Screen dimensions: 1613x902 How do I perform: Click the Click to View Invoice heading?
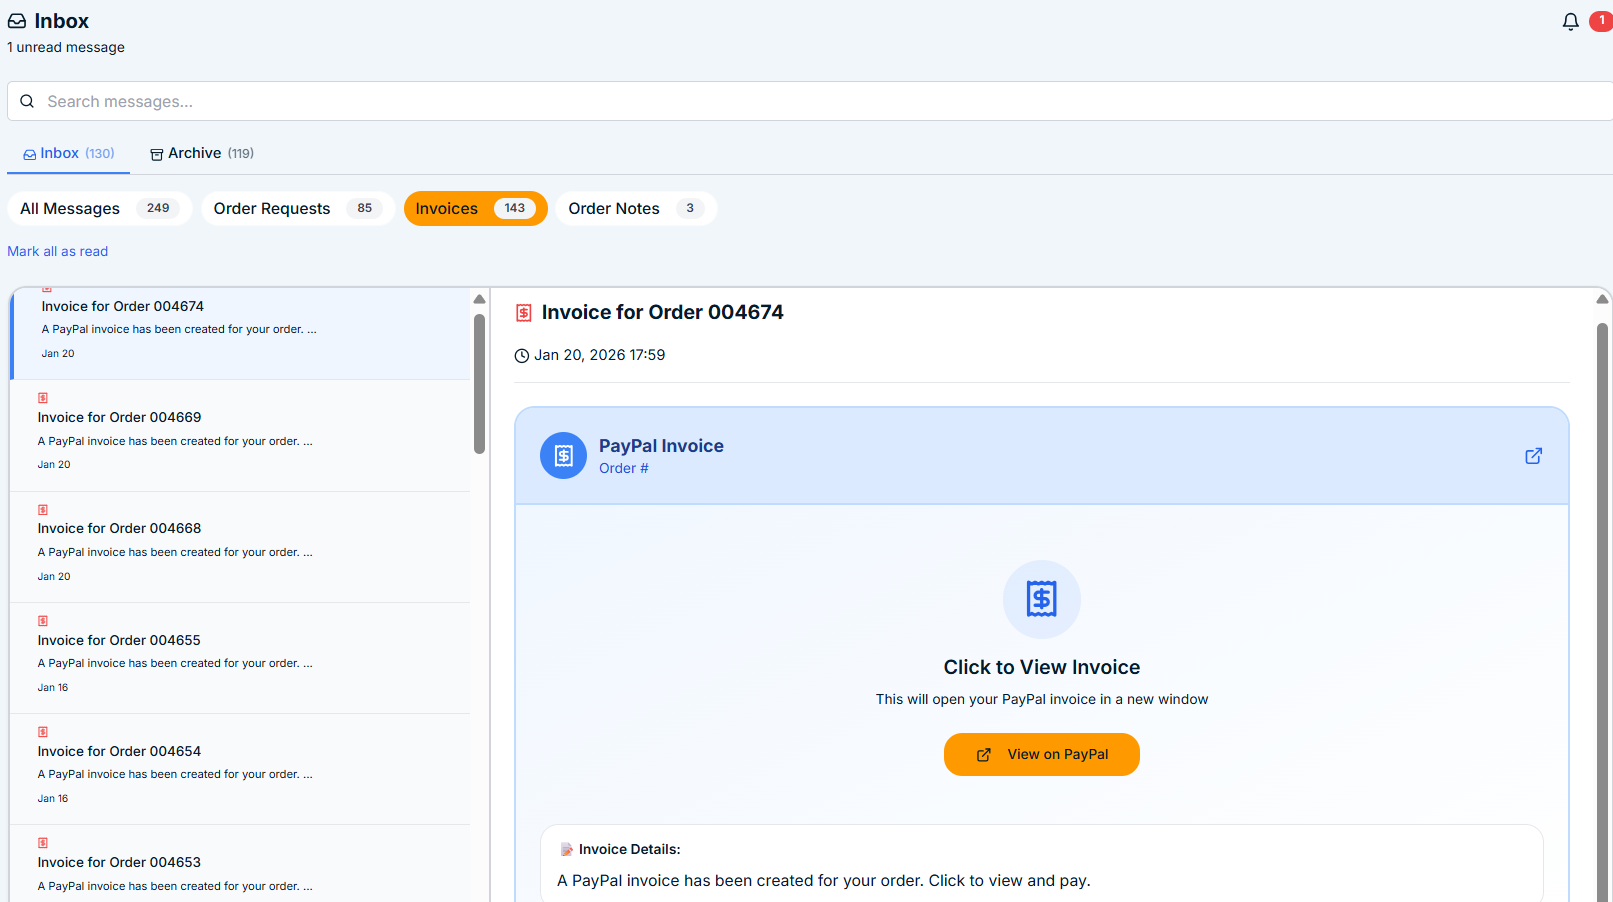[x=1042, y=667]
